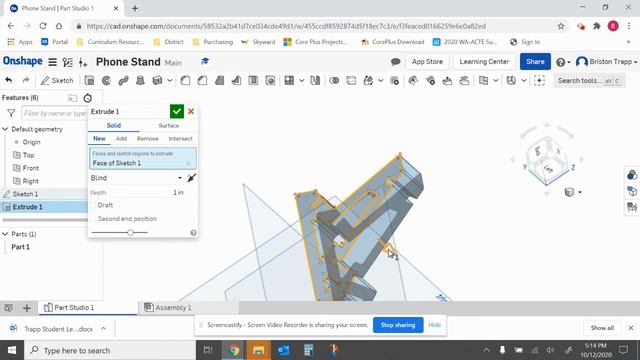Select the Linear pattern tool
The height and width of the screenshot is (360, 640).
point(289,80)
